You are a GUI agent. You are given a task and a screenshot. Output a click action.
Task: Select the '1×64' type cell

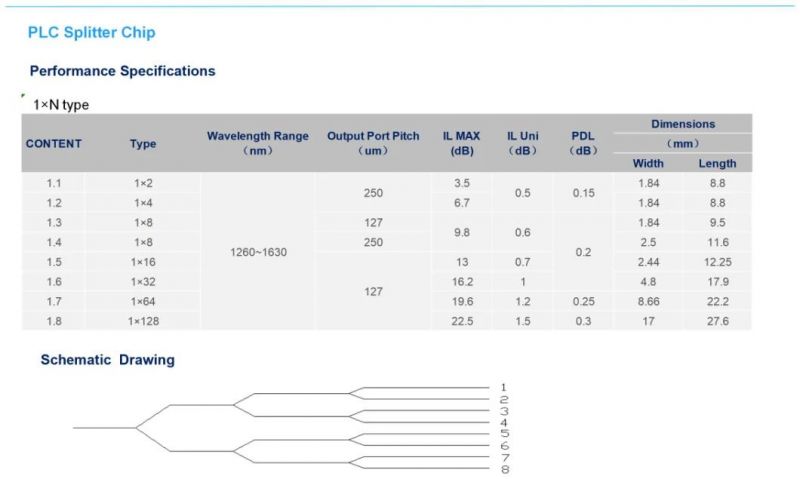[143, 301]
